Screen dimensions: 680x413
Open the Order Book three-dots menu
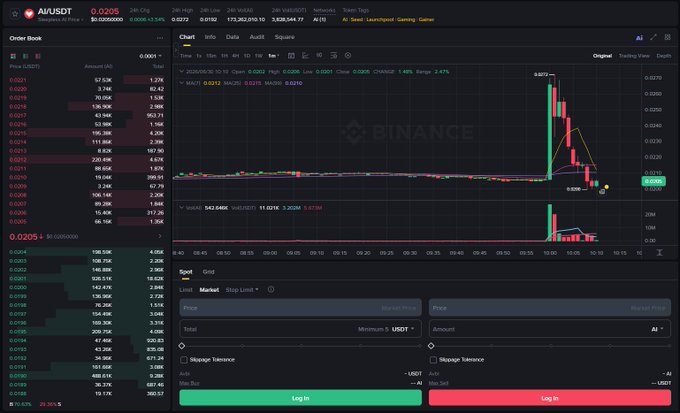point(160,38)
